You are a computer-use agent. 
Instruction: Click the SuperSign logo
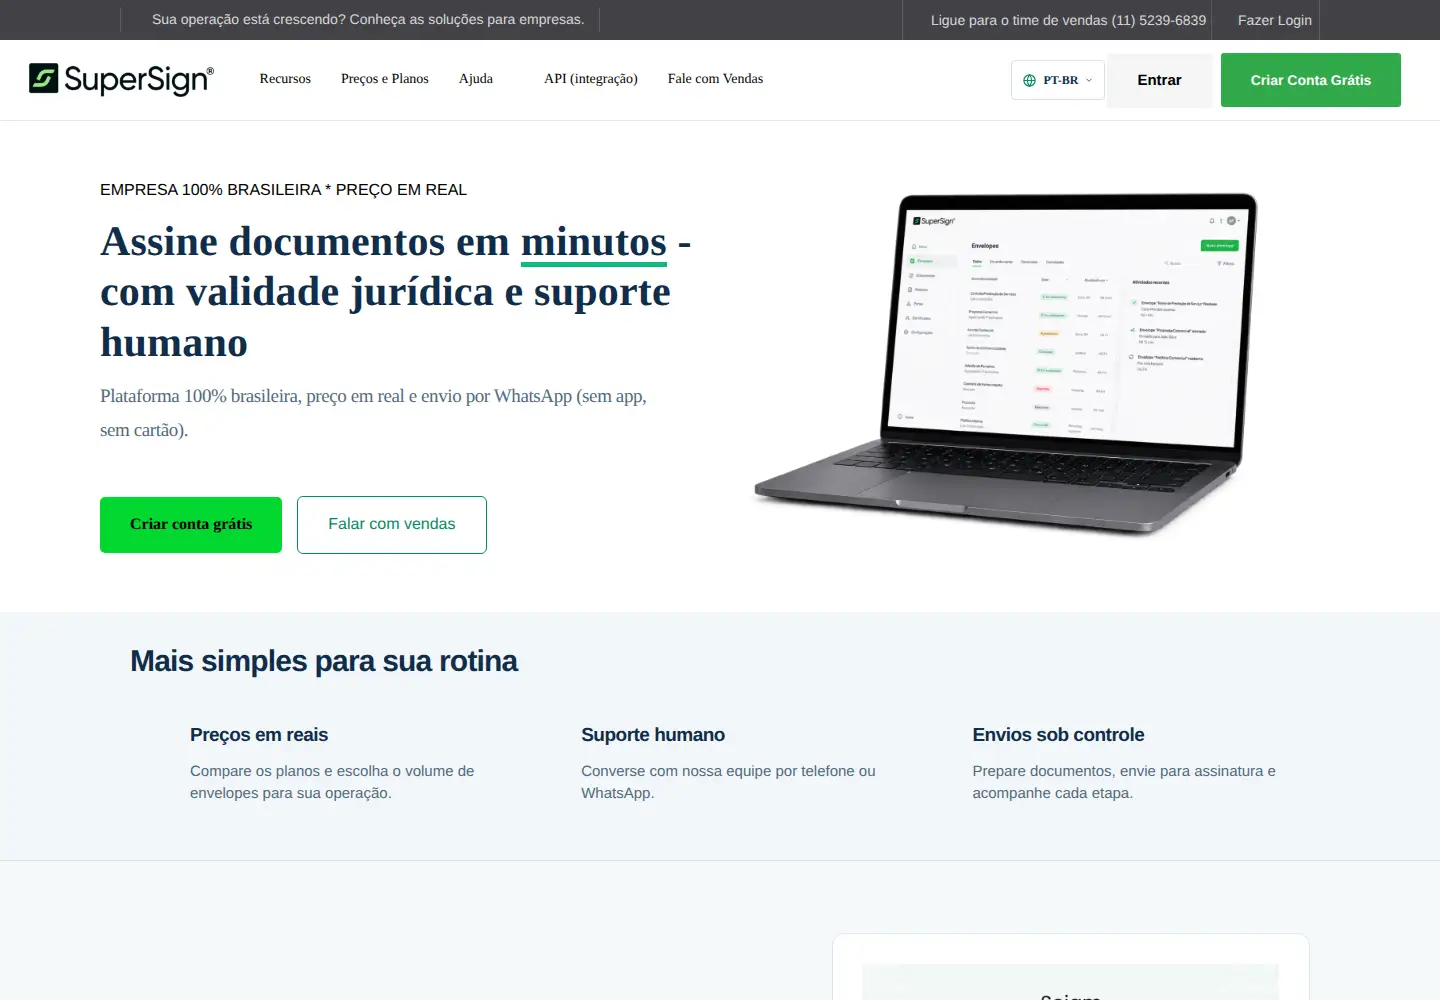tap(121, 79)
